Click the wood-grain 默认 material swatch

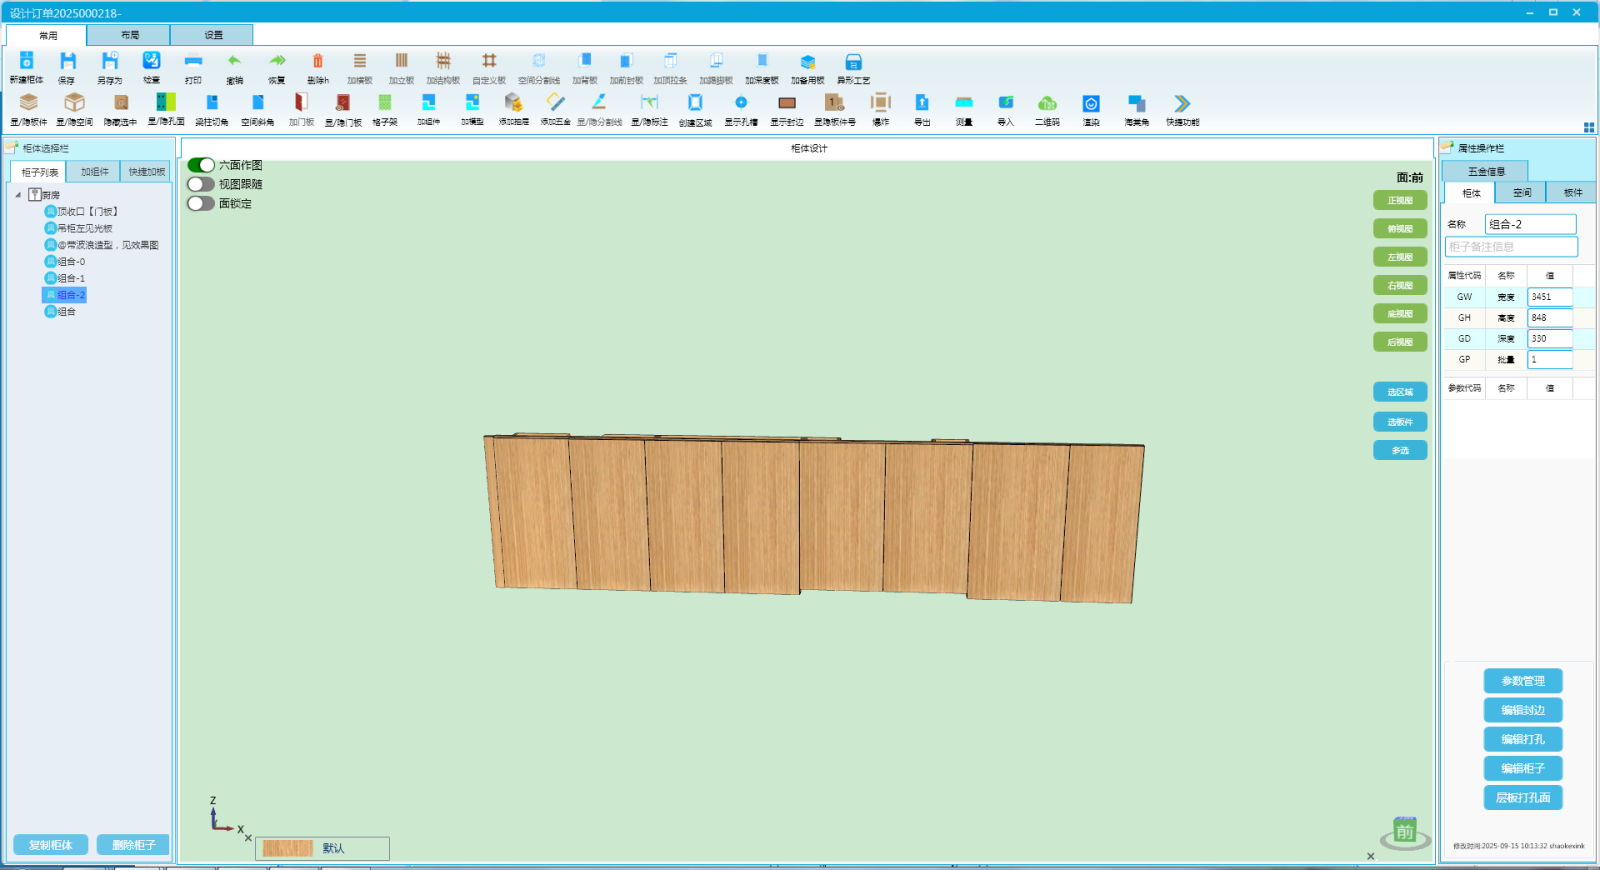tap(288, 848)
